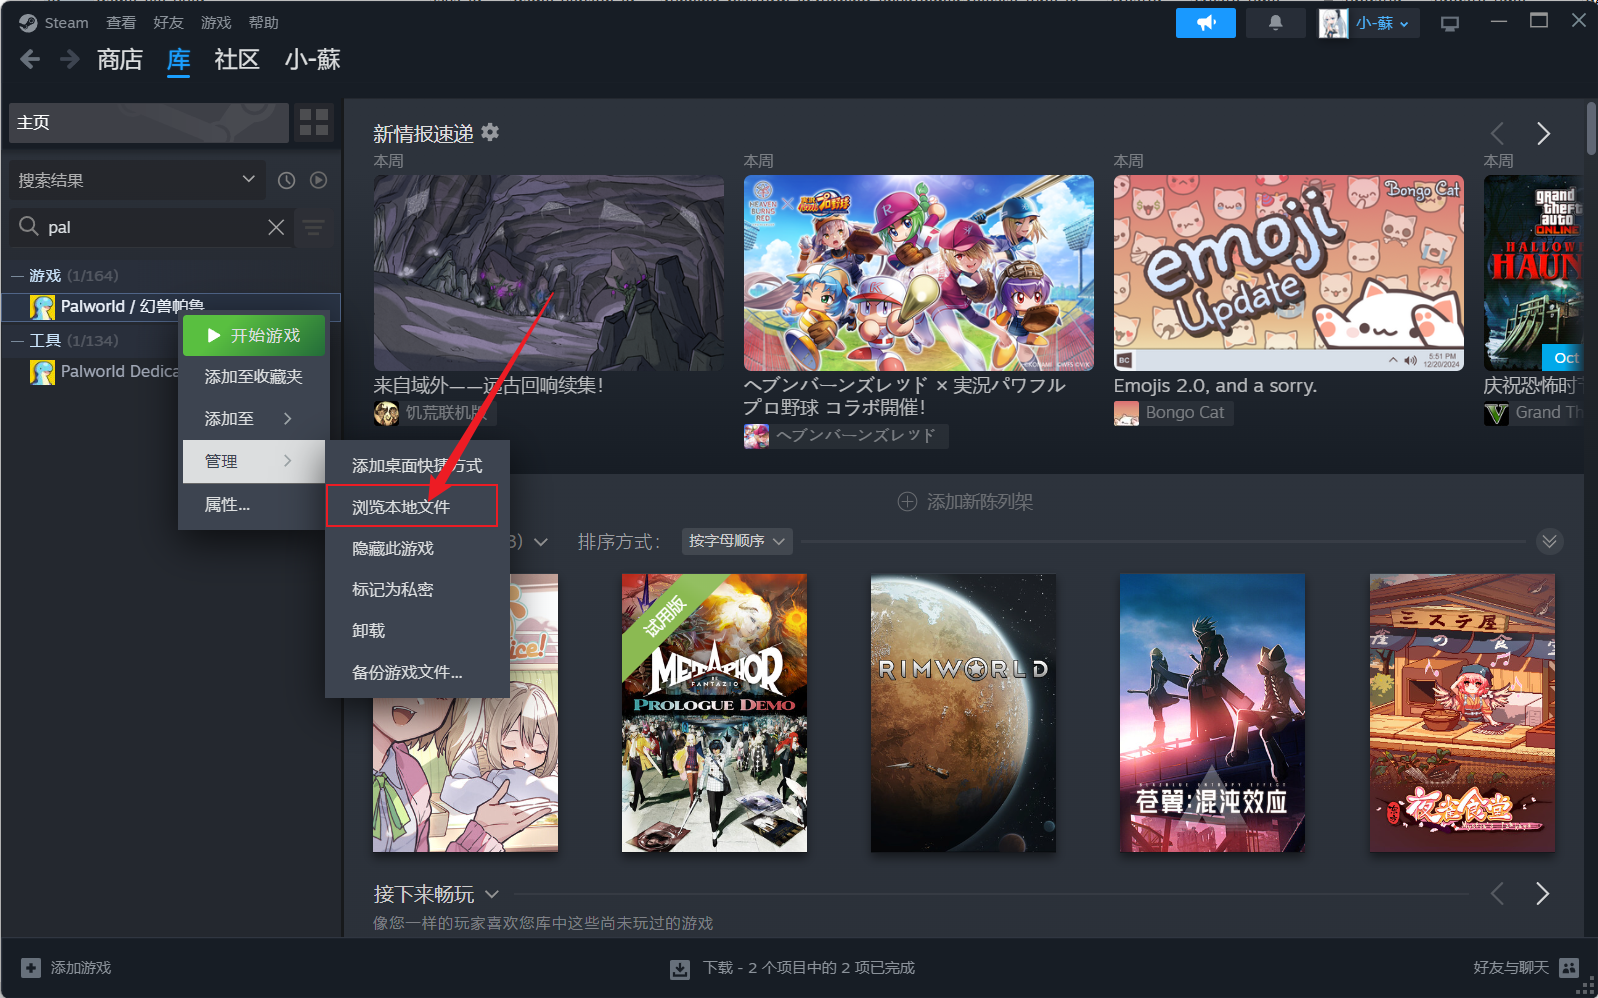Open advanced filter options icon
The image size is (1598, 998).
coord(314,228)
